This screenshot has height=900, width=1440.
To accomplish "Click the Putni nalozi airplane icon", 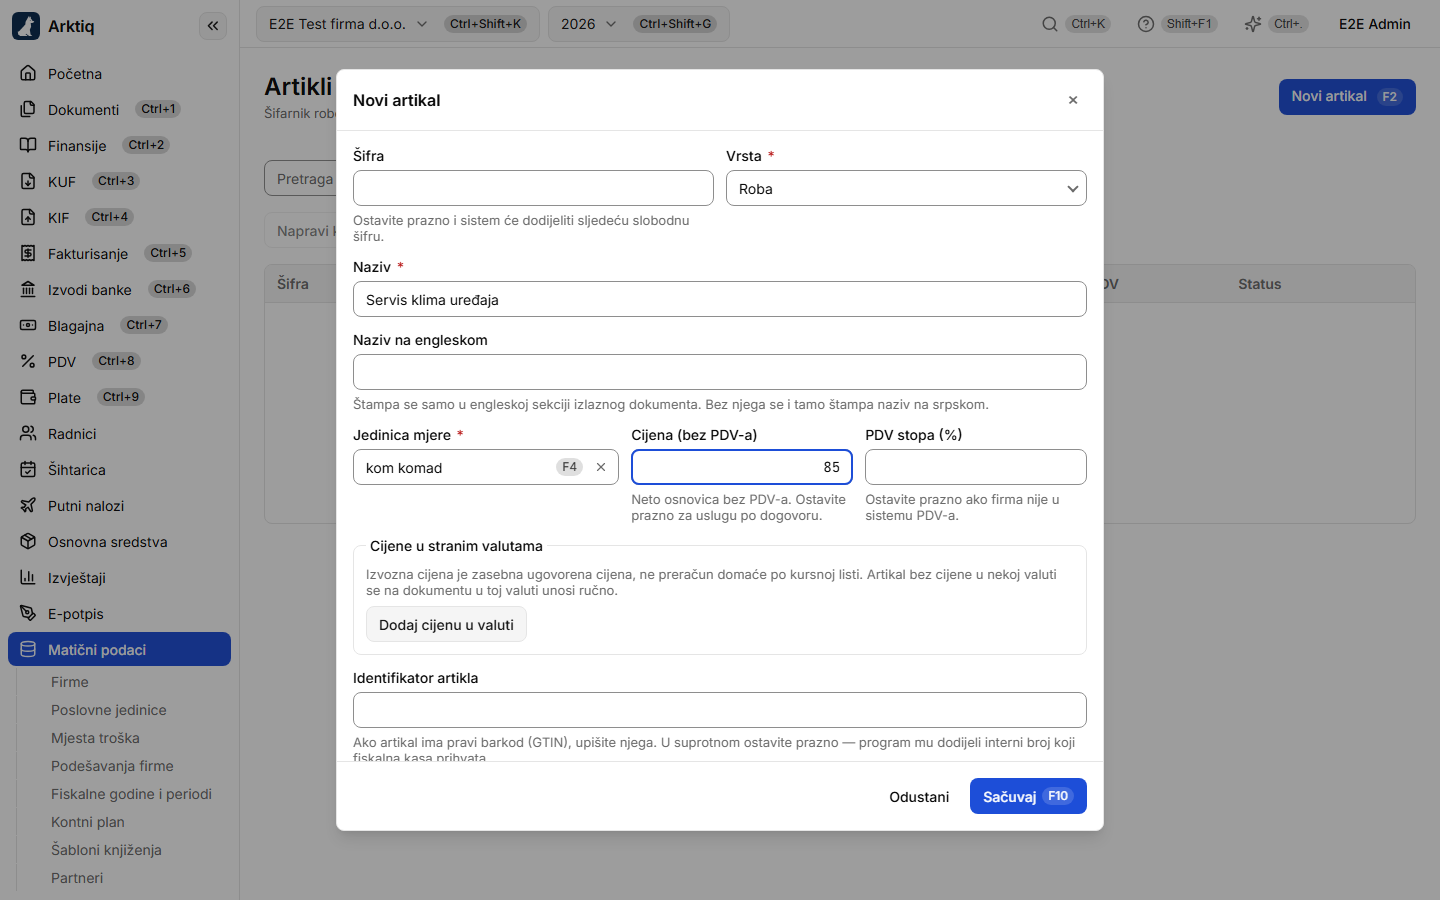I will click(28, 505).
